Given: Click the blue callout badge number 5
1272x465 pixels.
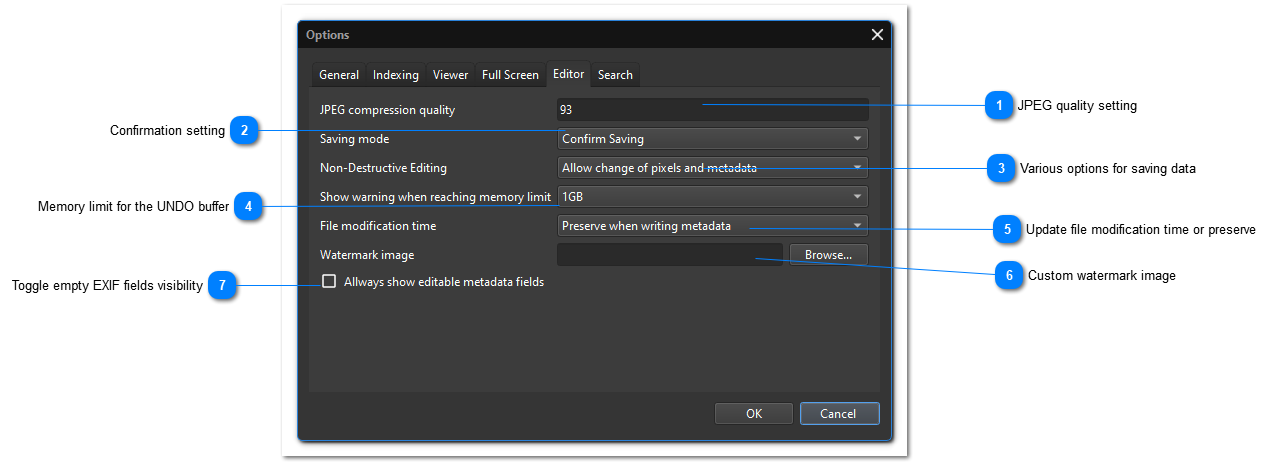Looking at the screenshot, I should [x=1007, y=229].
